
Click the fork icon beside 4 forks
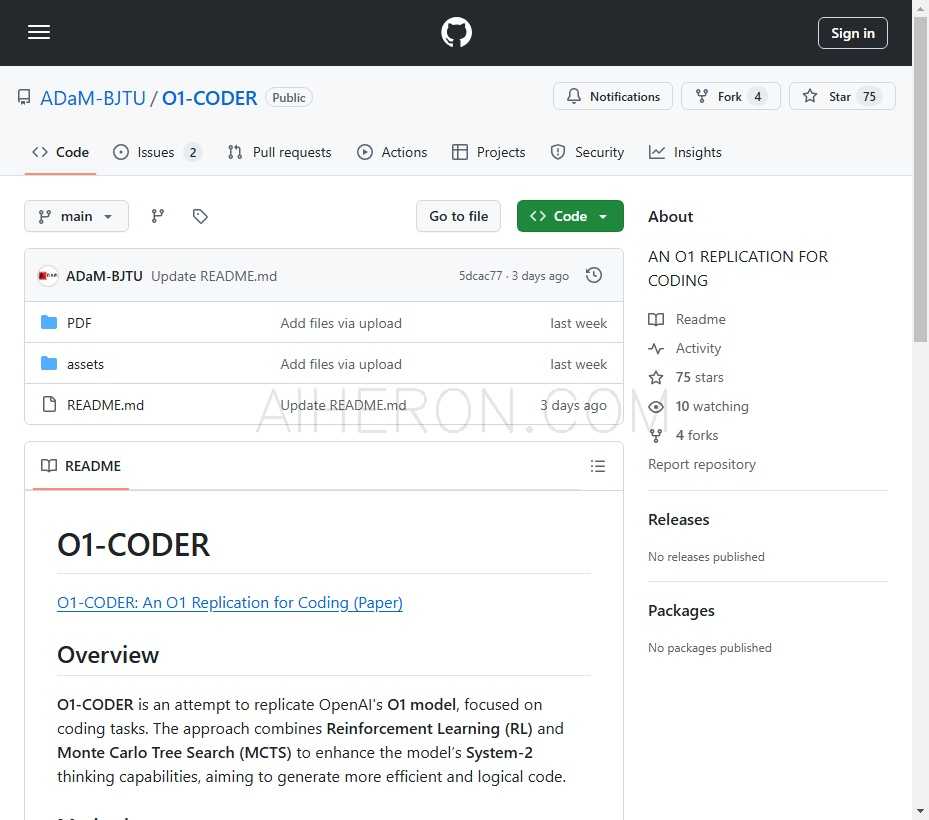pyautogui.click(x=656, y=435)
